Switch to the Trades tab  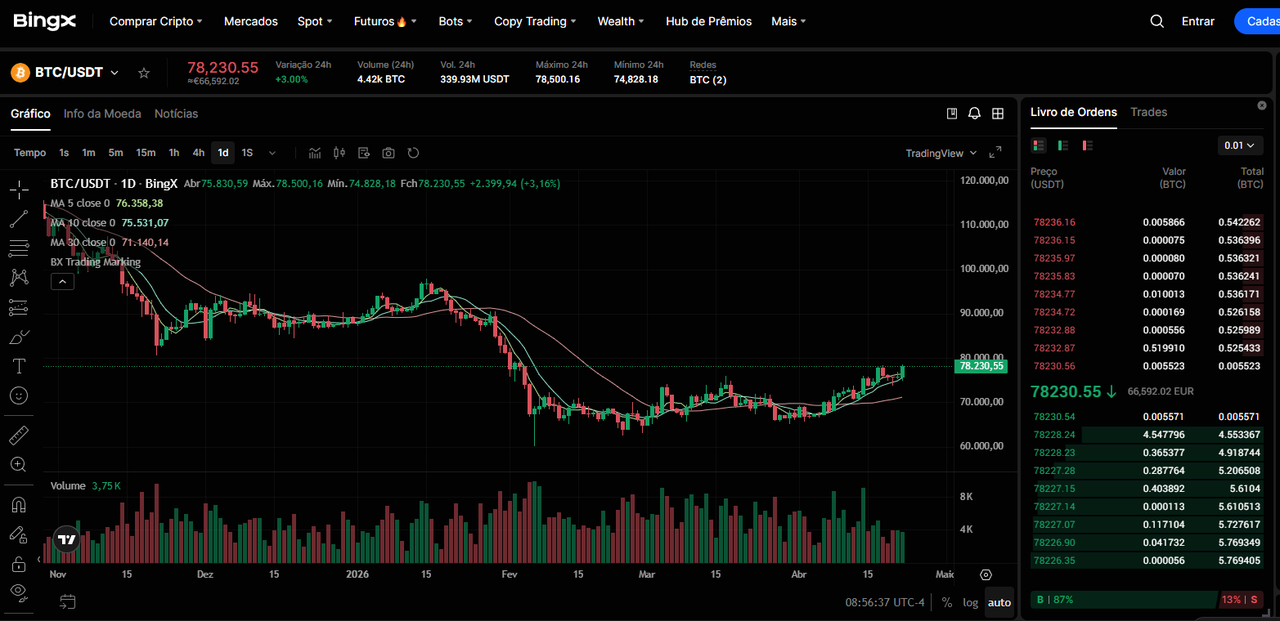(1148, 112)
